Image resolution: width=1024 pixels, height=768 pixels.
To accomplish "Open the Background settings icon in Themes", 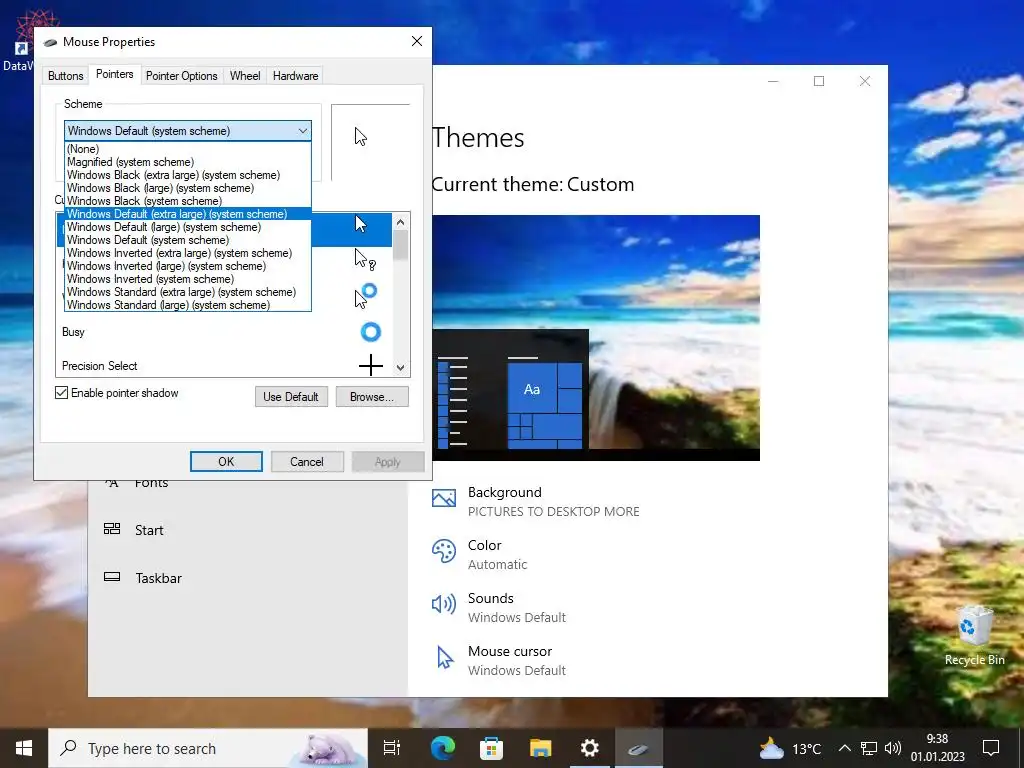I will (x=443, y=498).
